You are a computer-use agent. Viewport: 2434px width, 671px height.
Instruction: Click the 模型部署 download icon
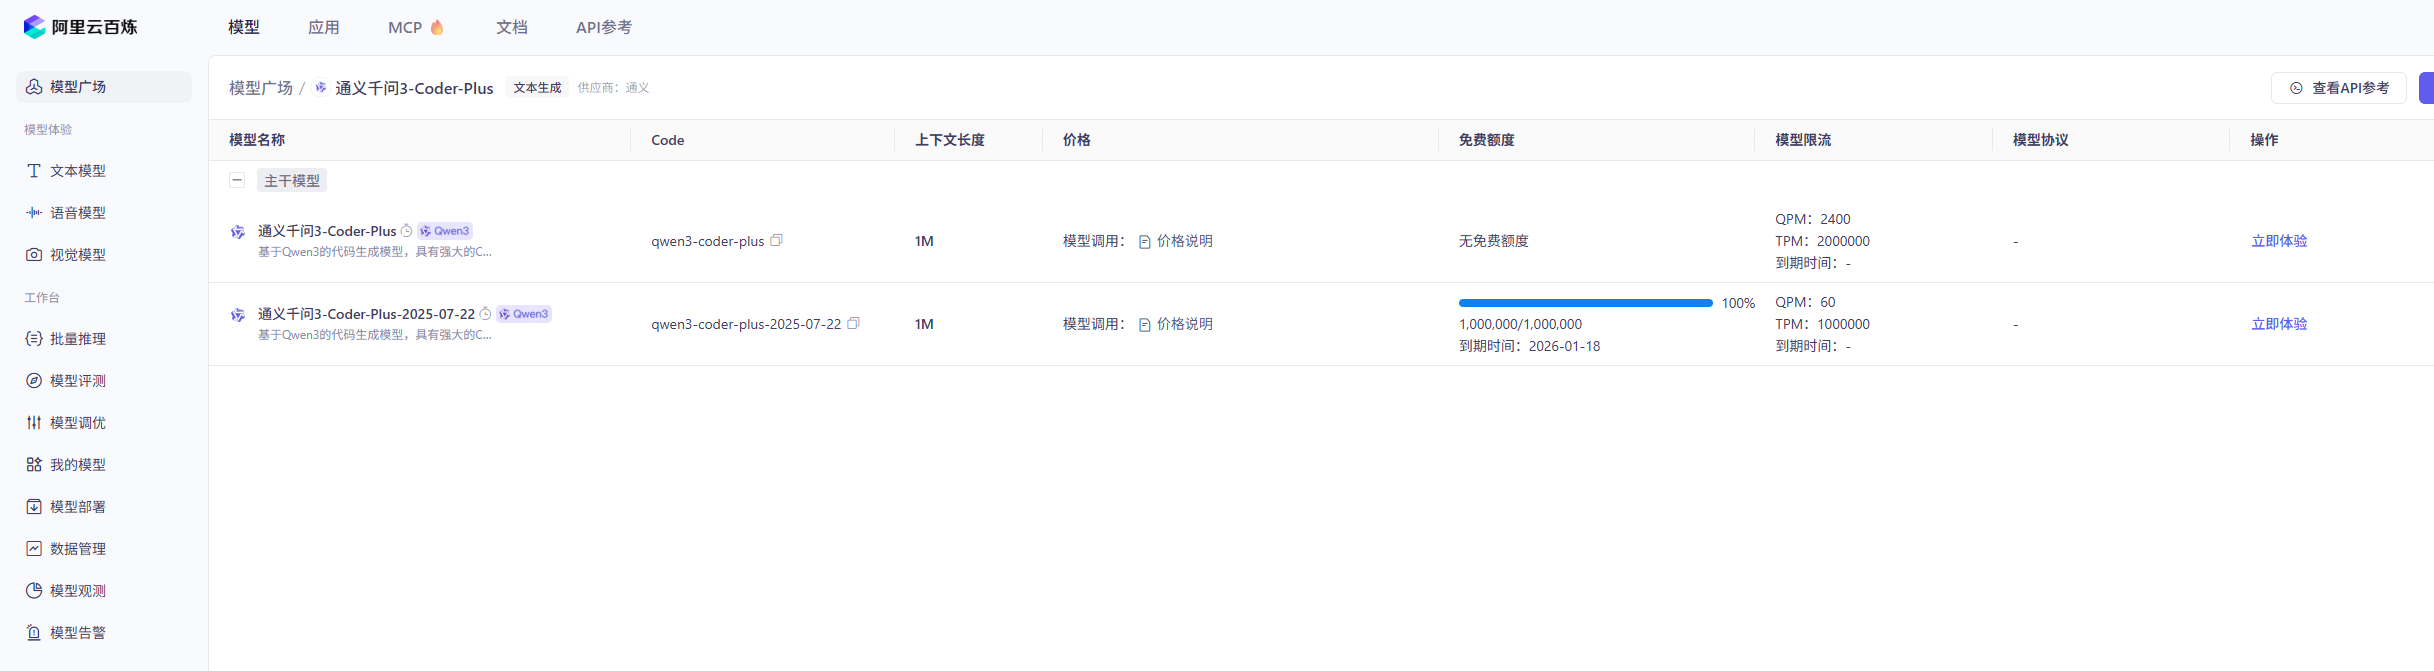[x=34, y=507]
